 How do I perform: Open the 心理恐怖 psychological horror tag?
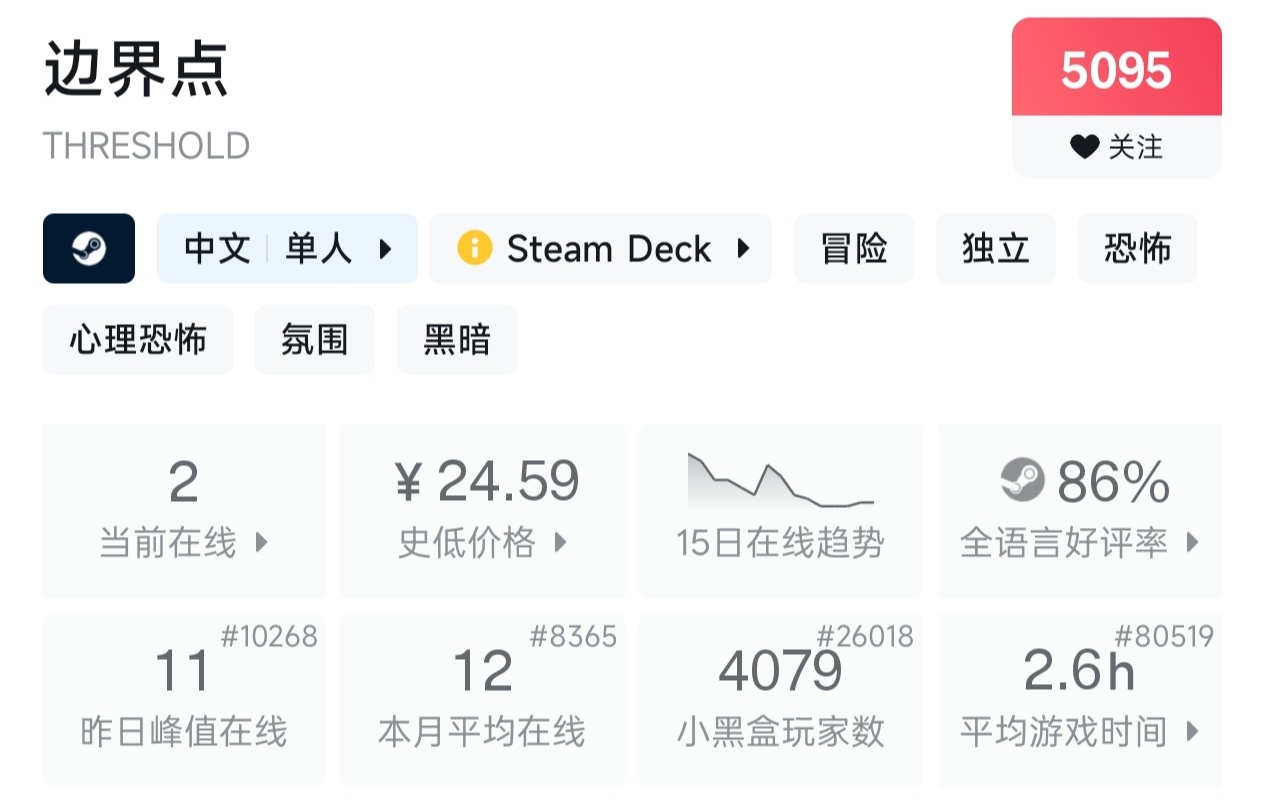coord(138,340)
